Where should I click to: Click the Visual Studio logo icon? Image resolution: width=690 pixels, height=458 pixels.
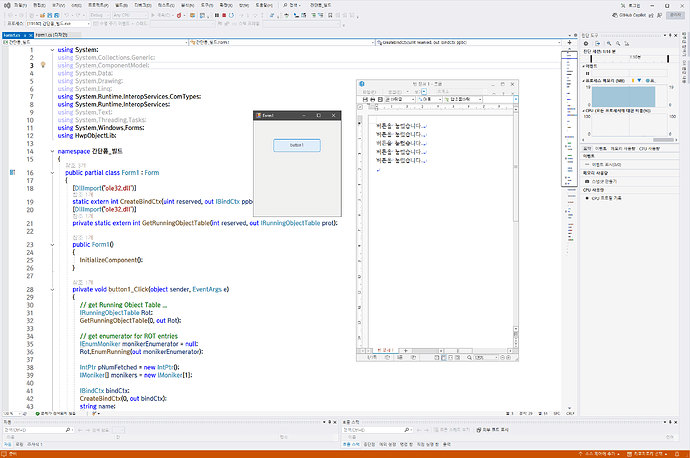[7, 5]
